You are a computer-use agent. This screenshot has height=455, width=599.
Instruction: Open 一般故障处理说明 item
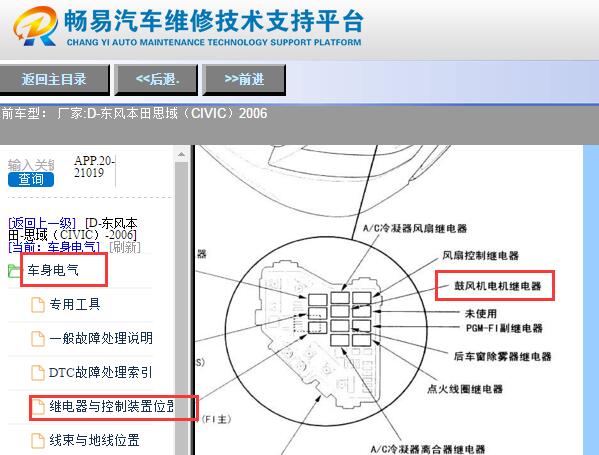coord(101,338)
